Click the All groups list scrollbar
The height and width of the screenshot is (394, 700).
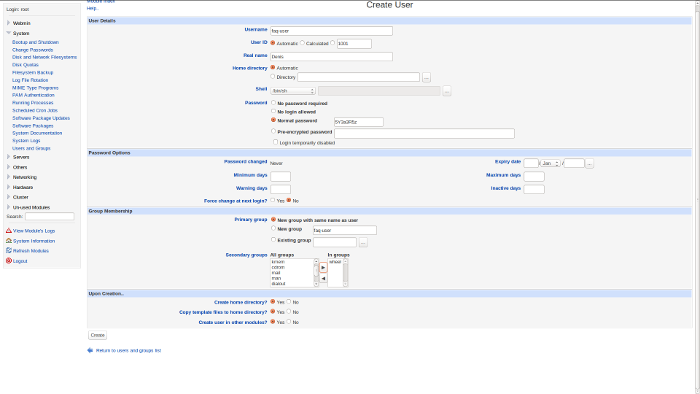(x=316, y=273)
